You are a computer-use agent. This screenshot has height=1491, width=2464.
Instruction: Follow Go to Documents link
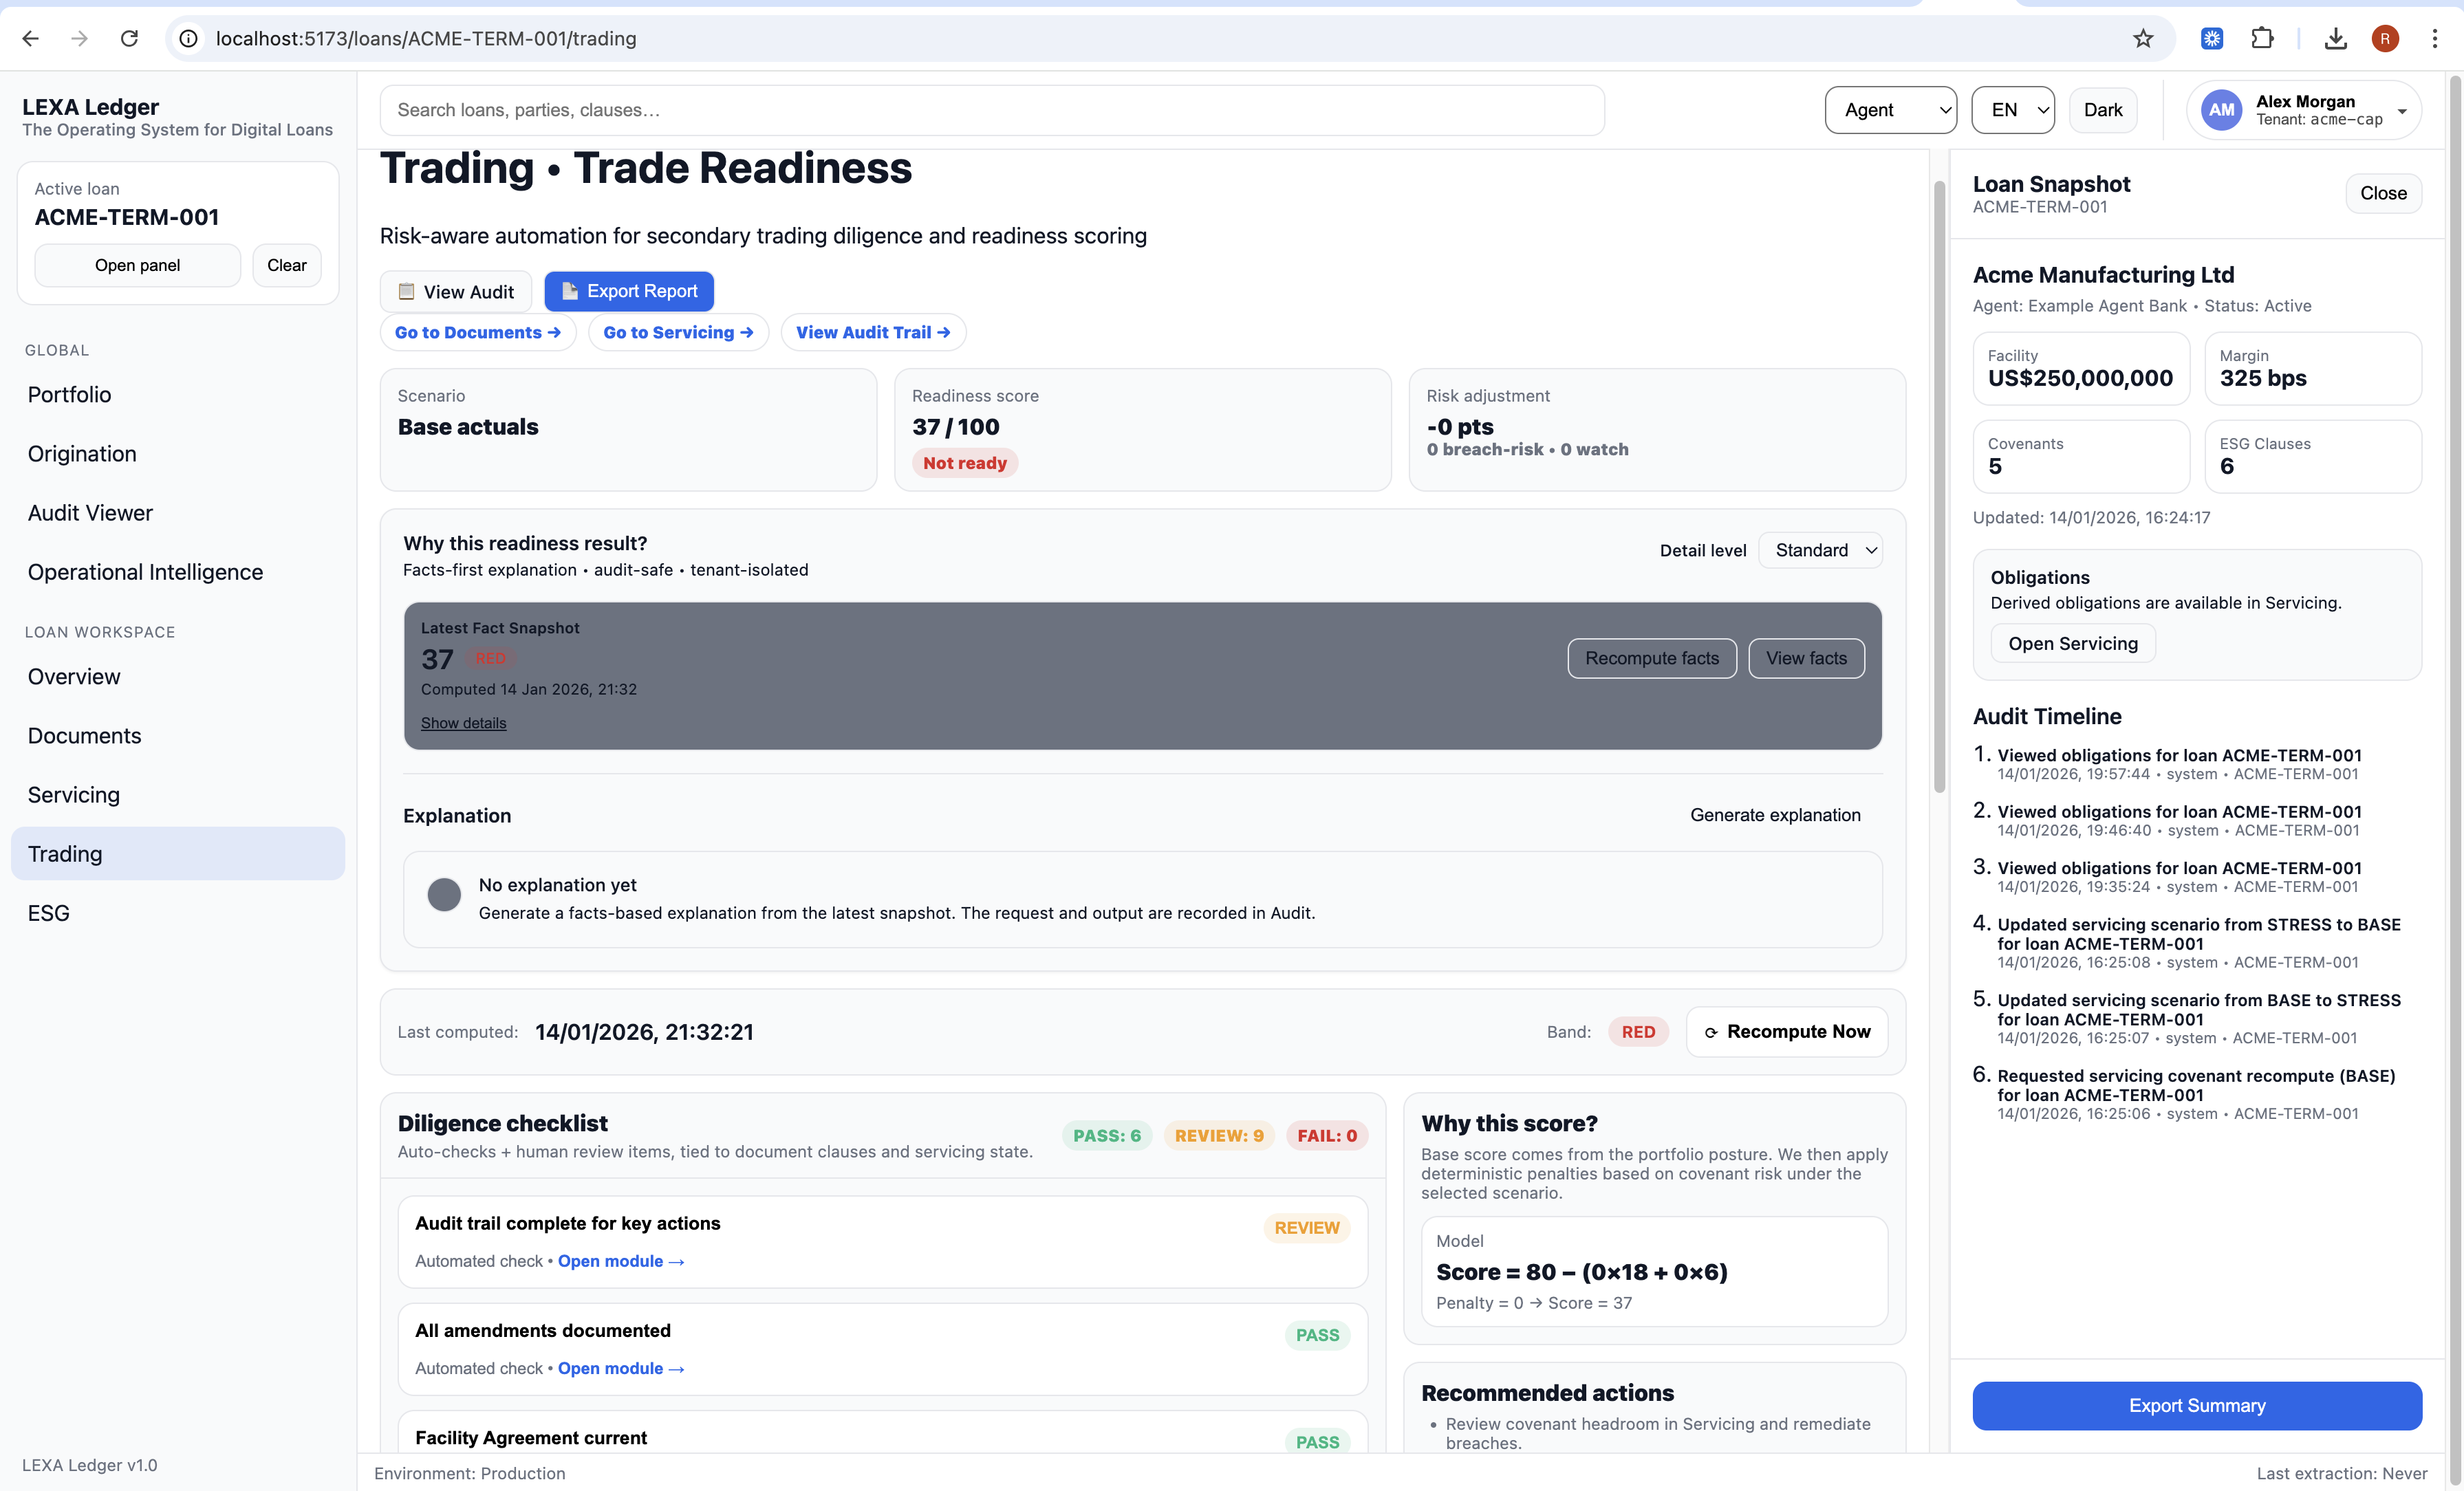(477, 332)
